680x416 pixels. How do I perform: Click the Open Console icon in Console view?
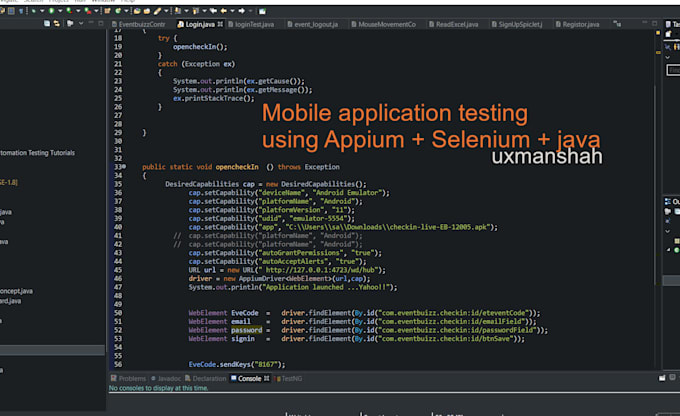662,378
